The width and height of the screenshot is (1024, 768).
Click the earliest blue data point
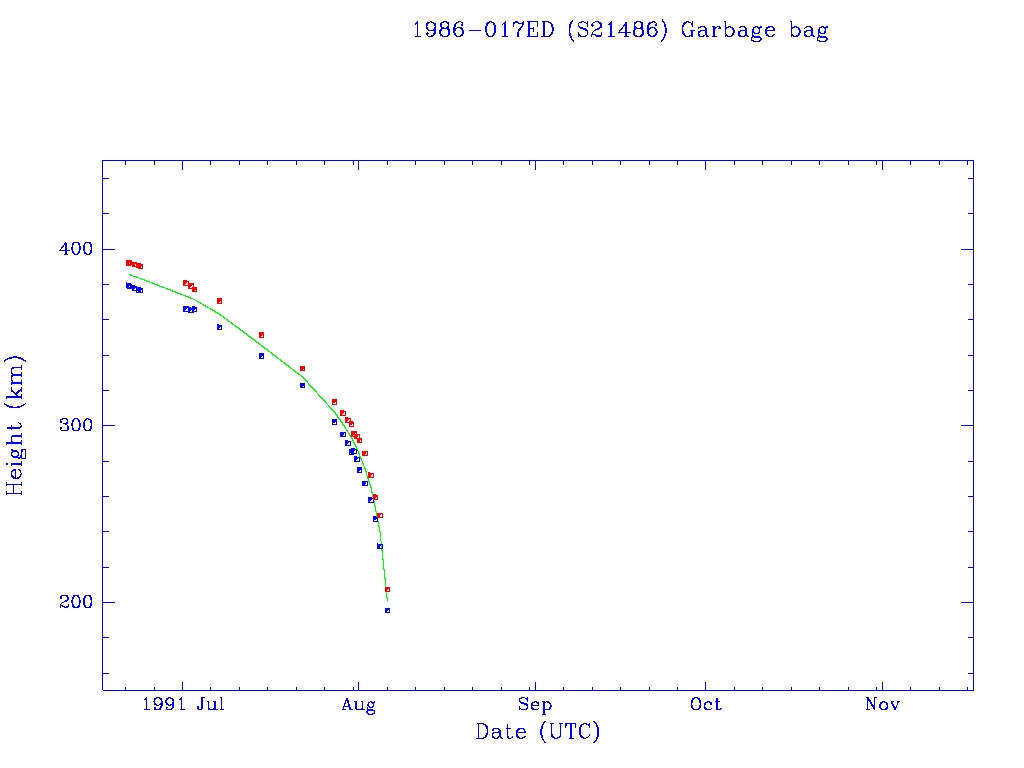(x=128, y=285)
